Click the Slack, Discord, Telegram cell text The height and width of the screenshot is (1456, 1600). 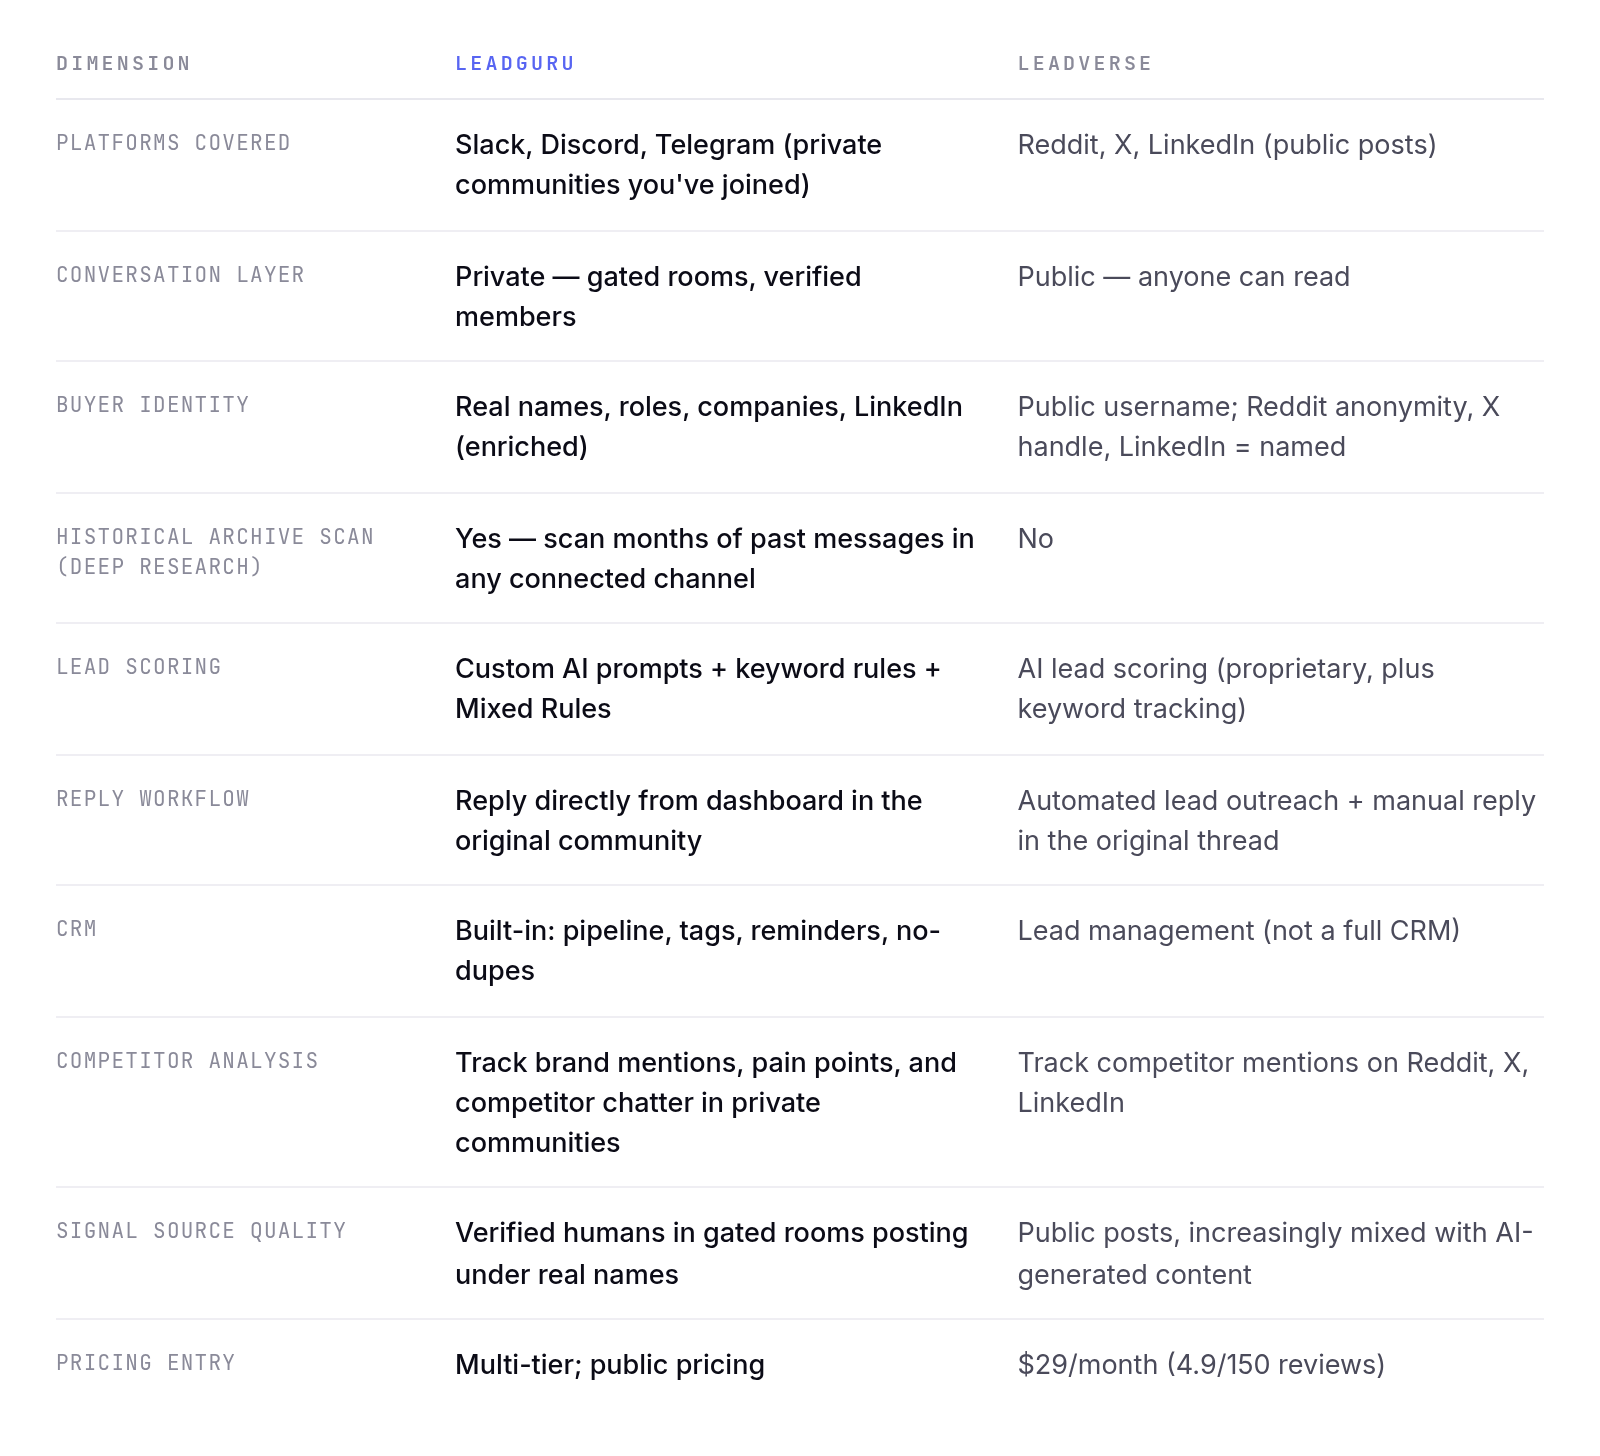pos(668,165)
